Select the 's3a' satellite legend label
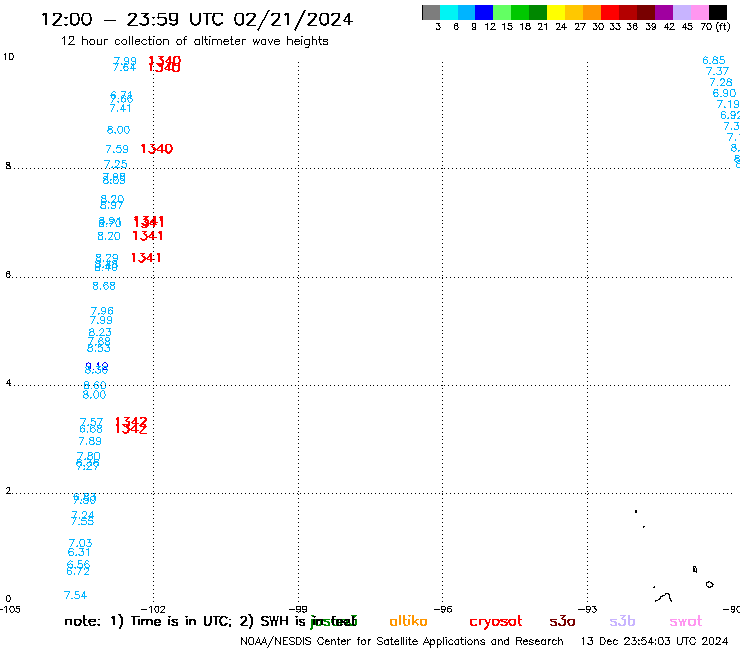This screenshot has width=740, height=650. [x=562, y=621]
